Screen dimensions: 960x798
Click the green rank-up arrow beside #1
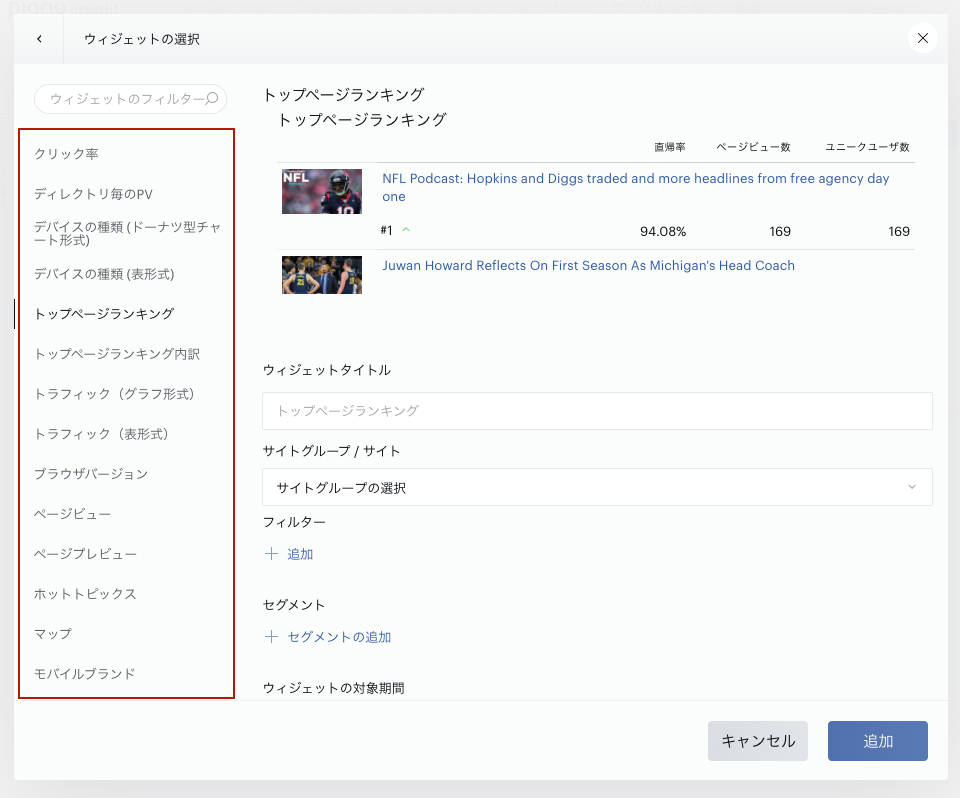[406, 230]
